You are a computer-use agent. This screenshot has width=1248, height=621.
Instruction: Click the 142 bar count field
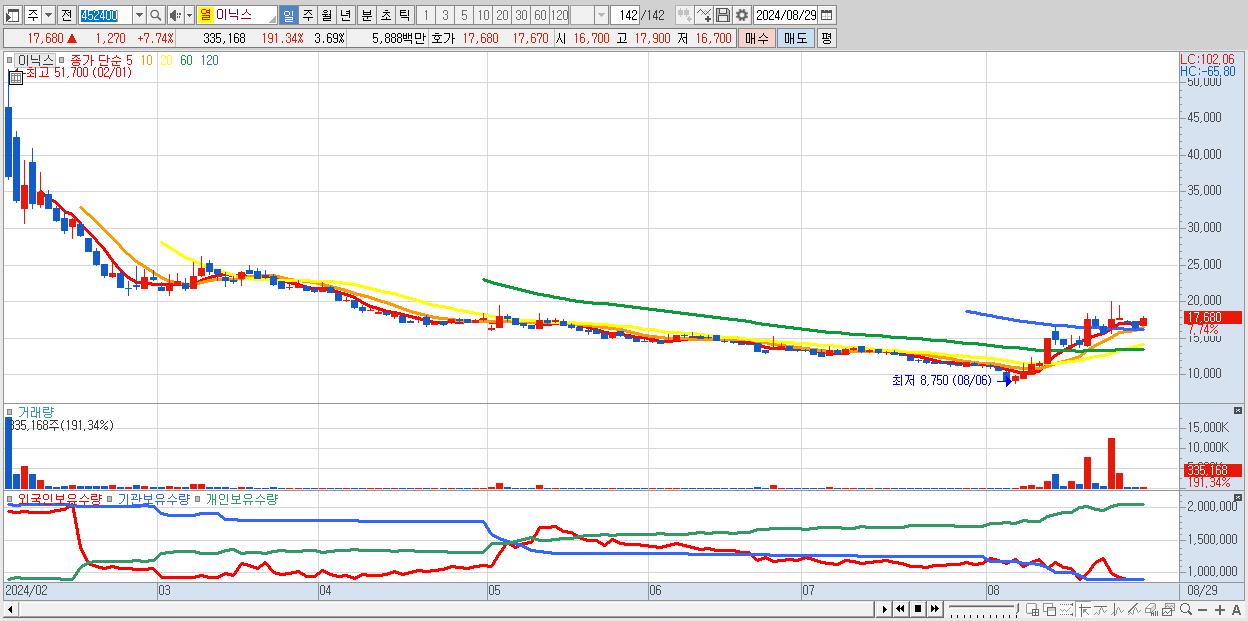(625, 15)
